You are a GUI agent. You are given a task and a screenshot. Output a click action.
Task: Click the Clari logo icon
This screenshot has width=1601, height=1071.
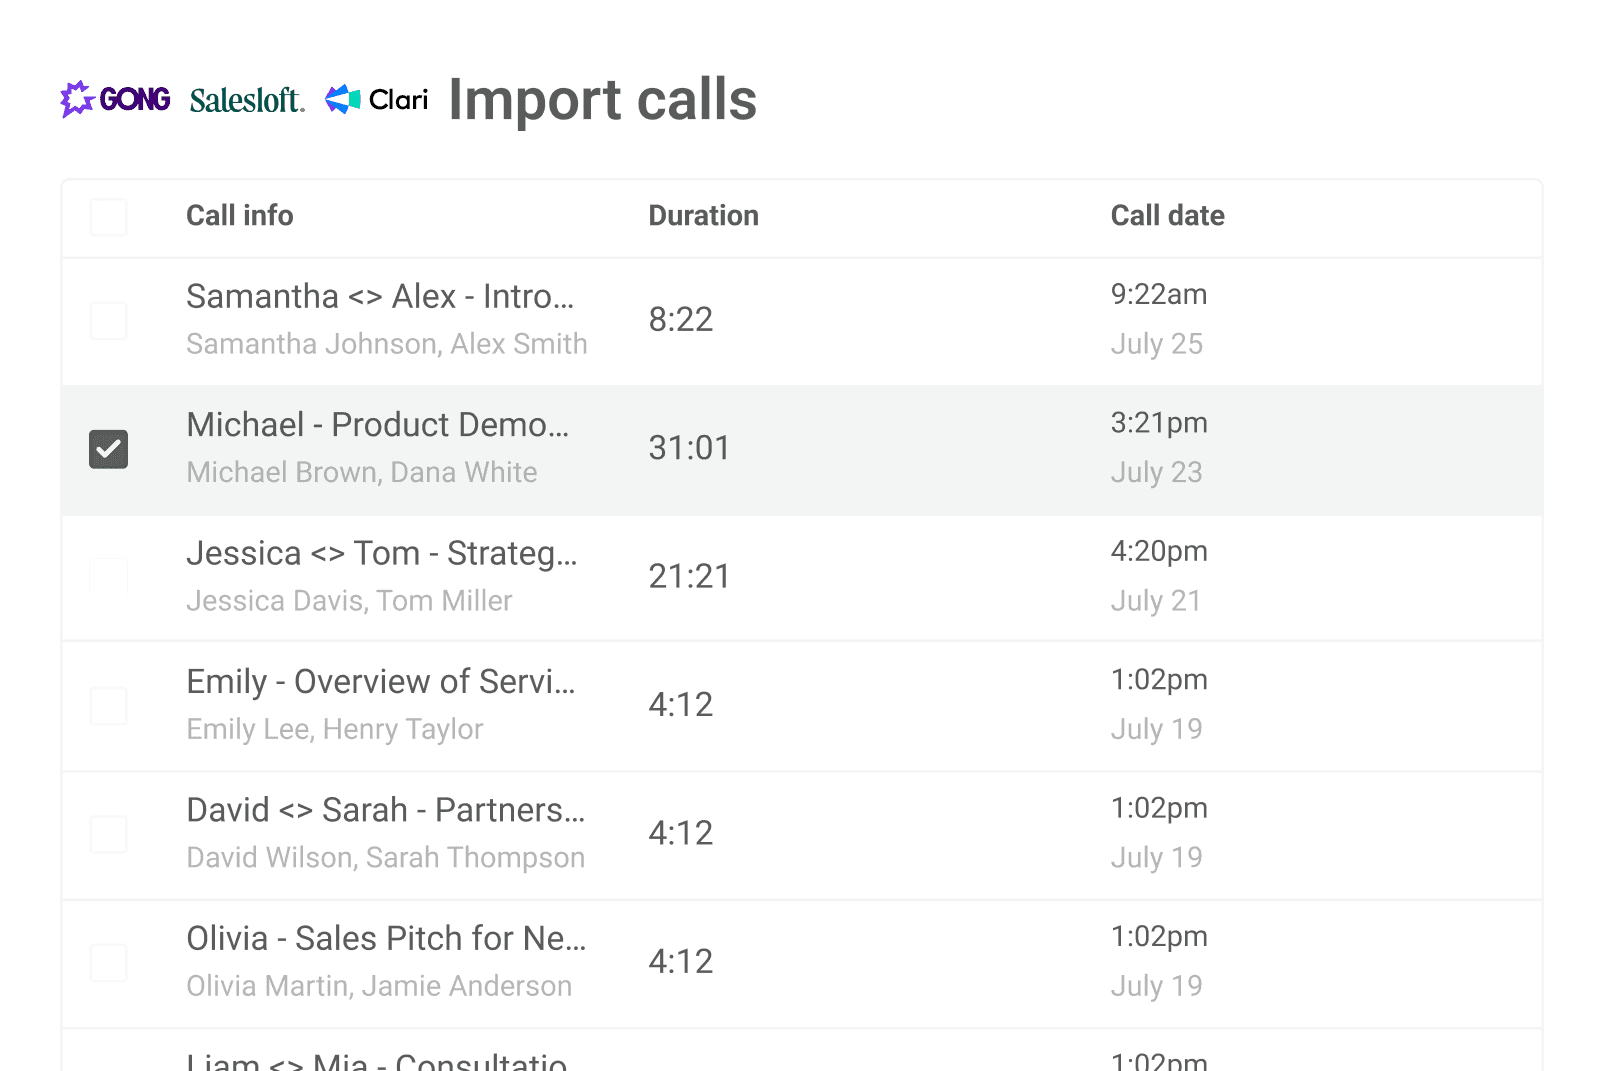tap(343, 98)
